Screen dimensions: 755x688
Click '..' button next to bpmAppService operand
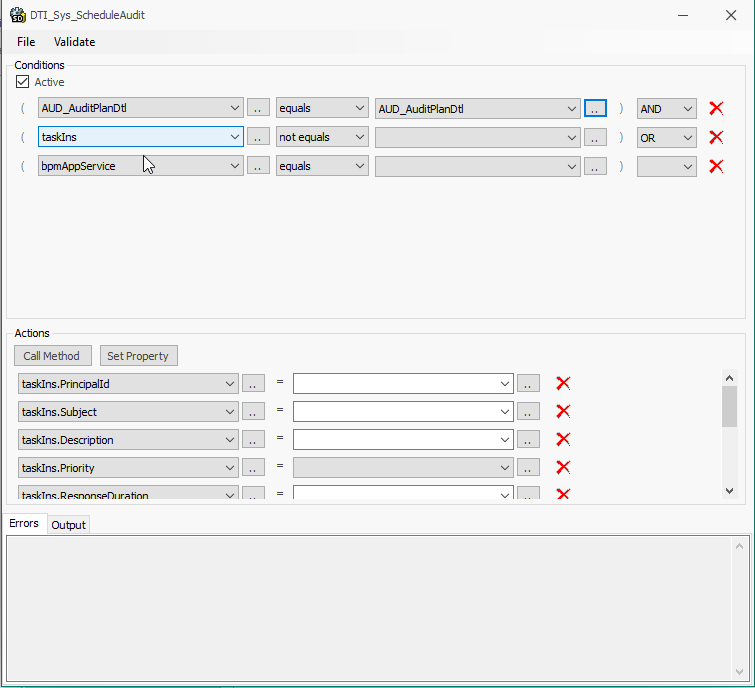258,166
